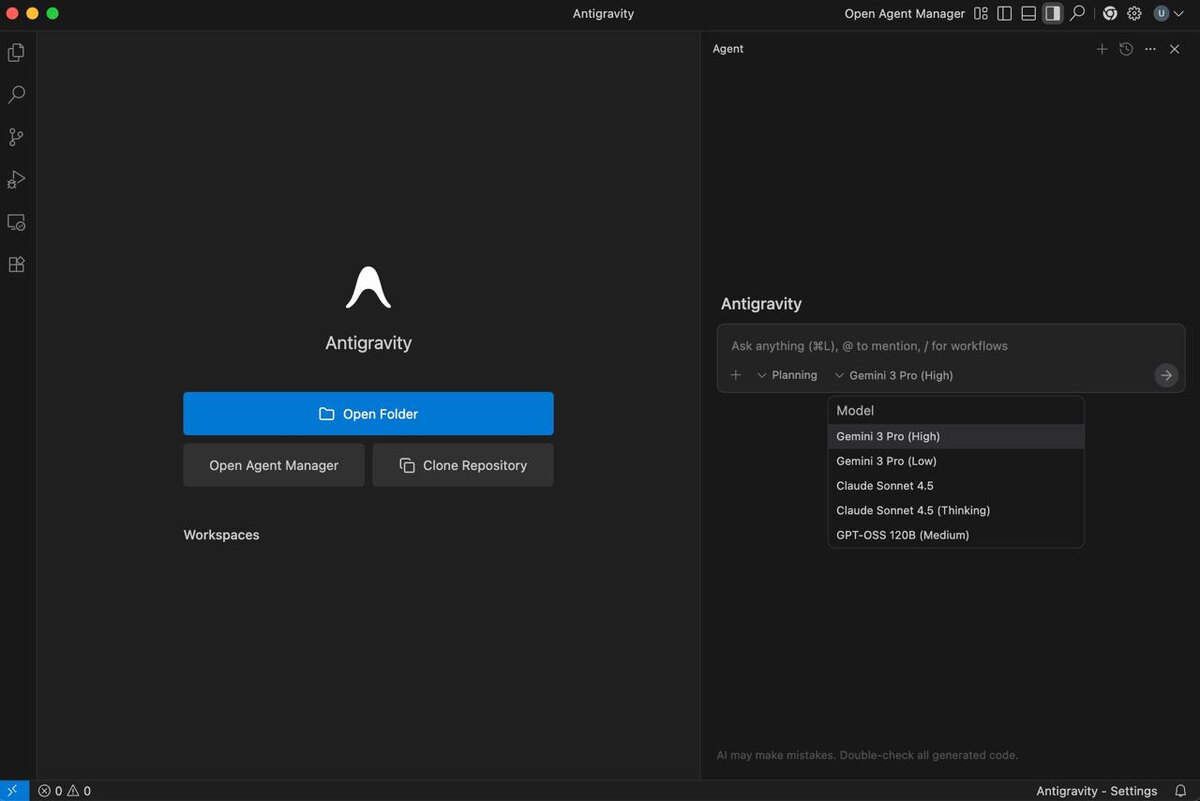
Task: Open the Search view in activity bar
Action: tap(16, 95)
